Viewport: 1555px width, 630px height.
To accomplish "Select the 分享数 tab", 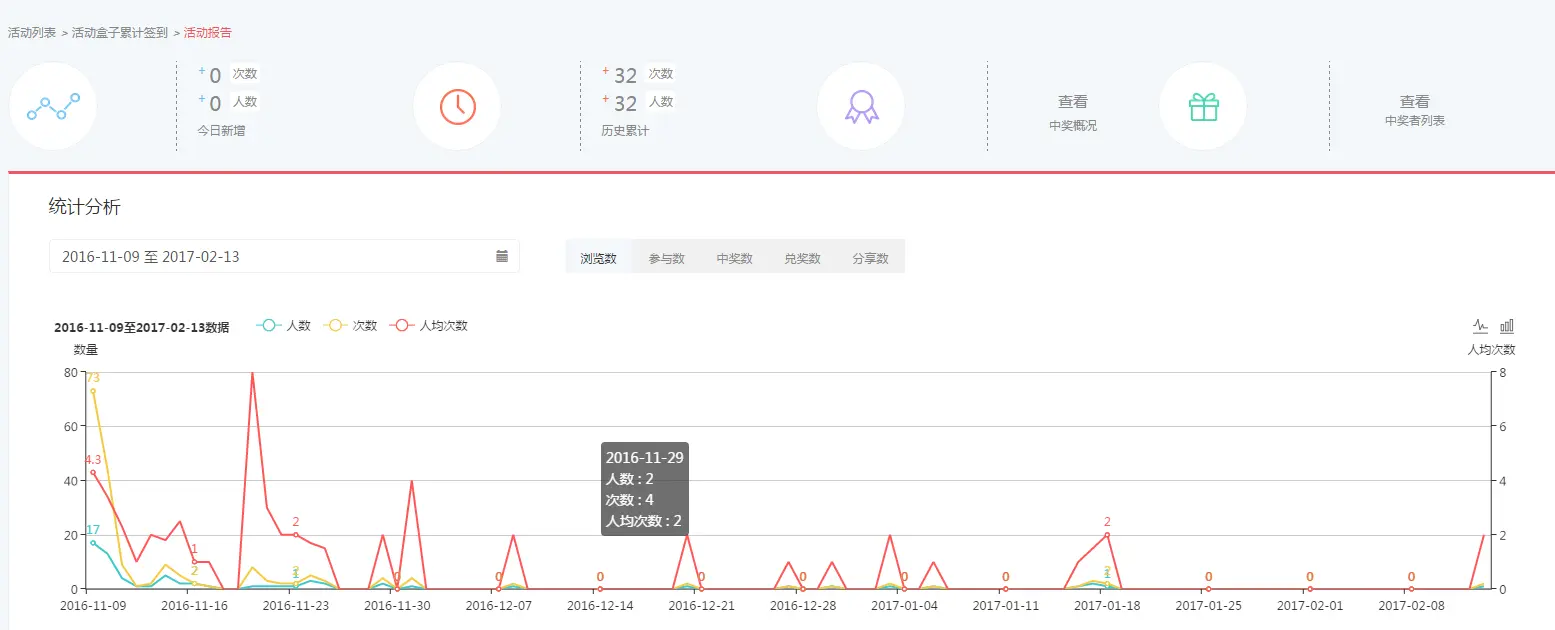I will point(870,256).
